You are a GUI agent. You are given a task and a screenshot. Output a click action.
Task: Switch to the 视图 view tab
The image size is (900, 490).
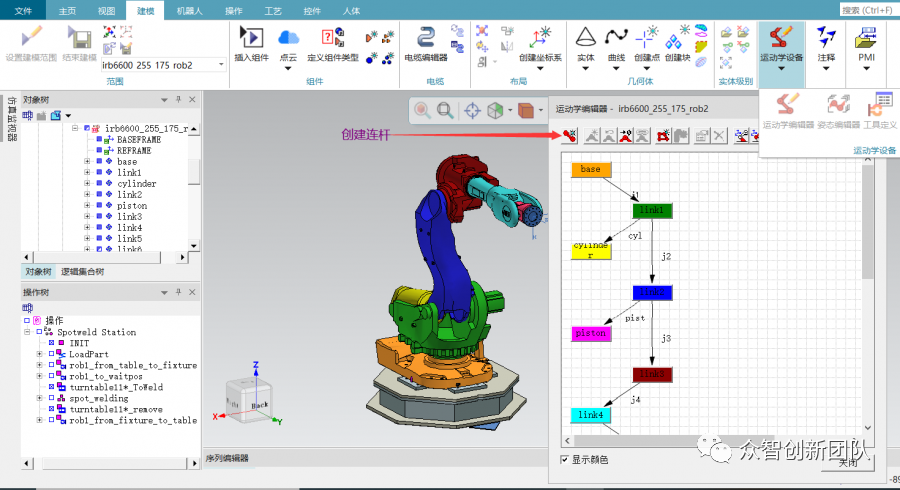[x=106, y=10]
